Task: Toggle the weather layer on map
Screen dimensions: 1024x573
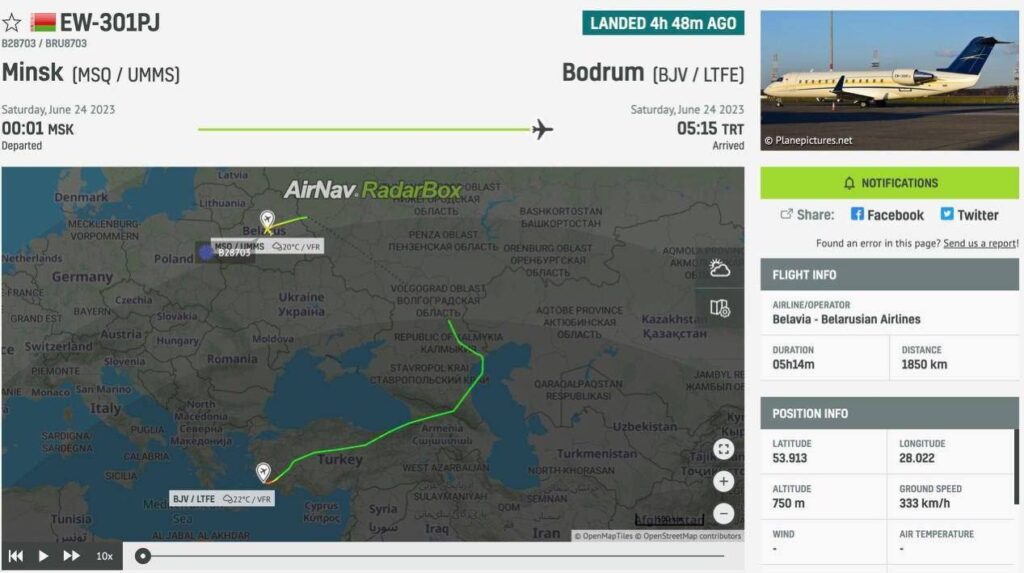Action: 719,268
